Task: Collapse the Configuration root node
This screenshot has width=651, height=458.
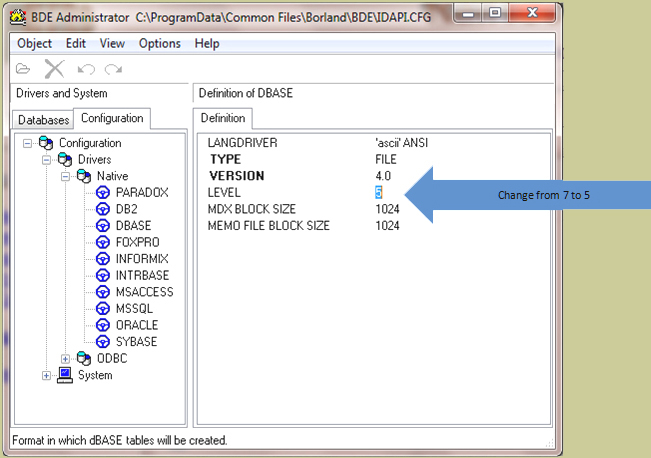Action: [x=27, y=143]
